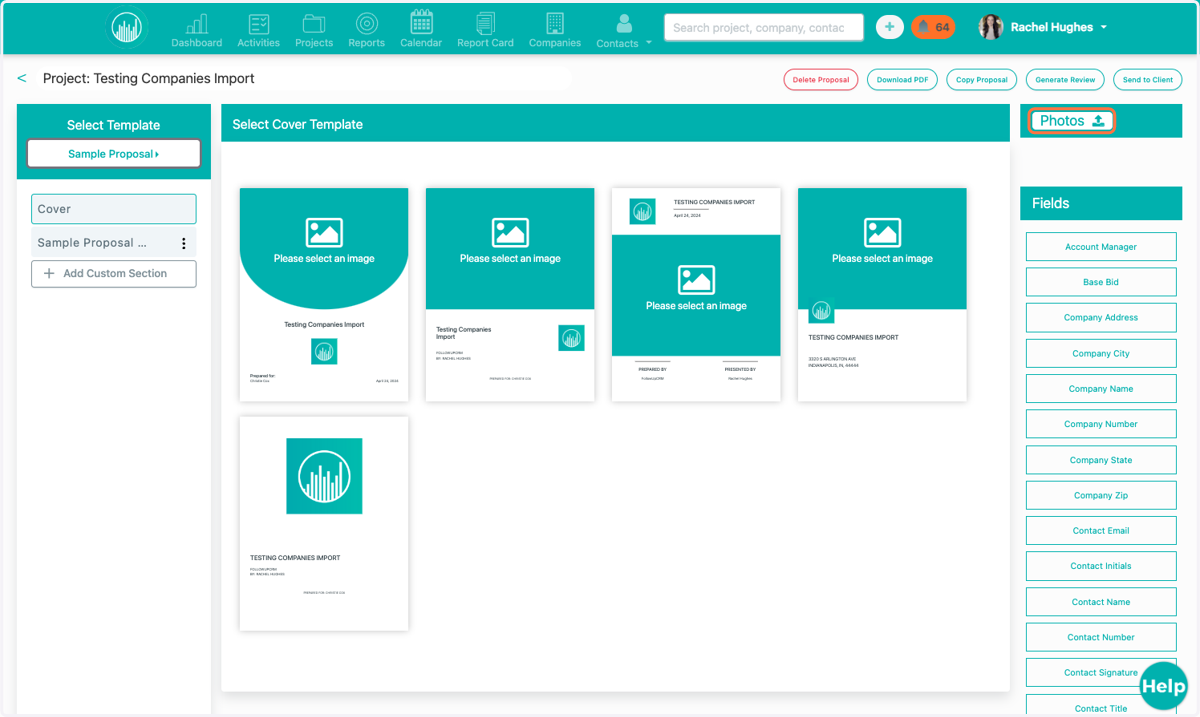Open the Help chat bubble

click(x=1163, y=686)
